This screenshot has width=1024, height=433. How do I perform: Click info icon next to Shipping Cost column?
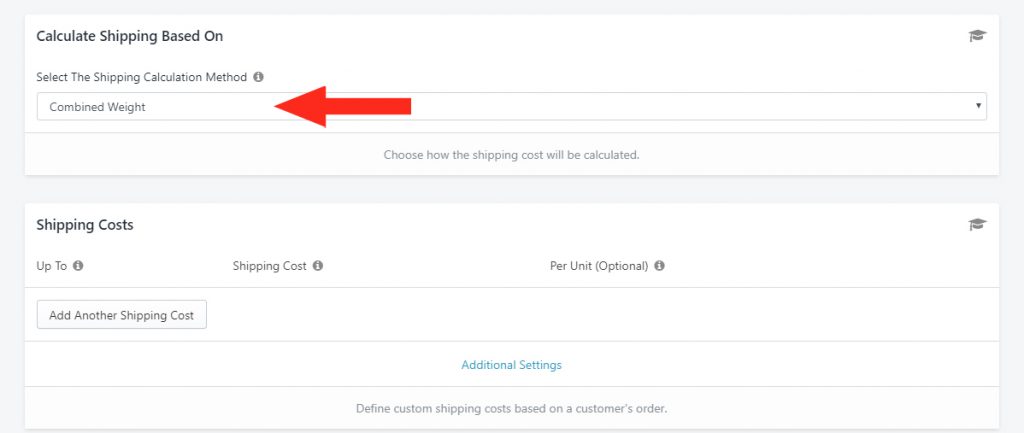[x=318, y=266]
